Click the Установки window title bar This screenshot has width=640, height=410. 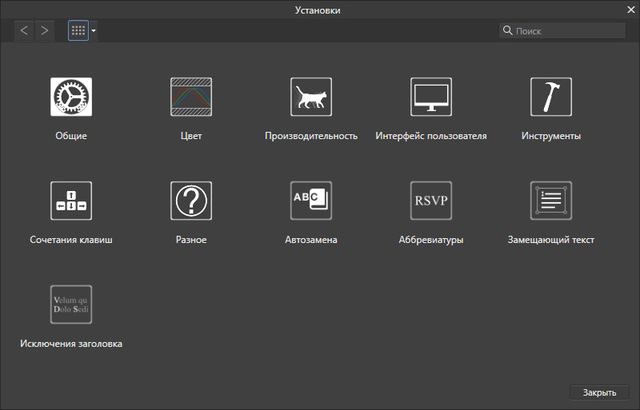320,9
